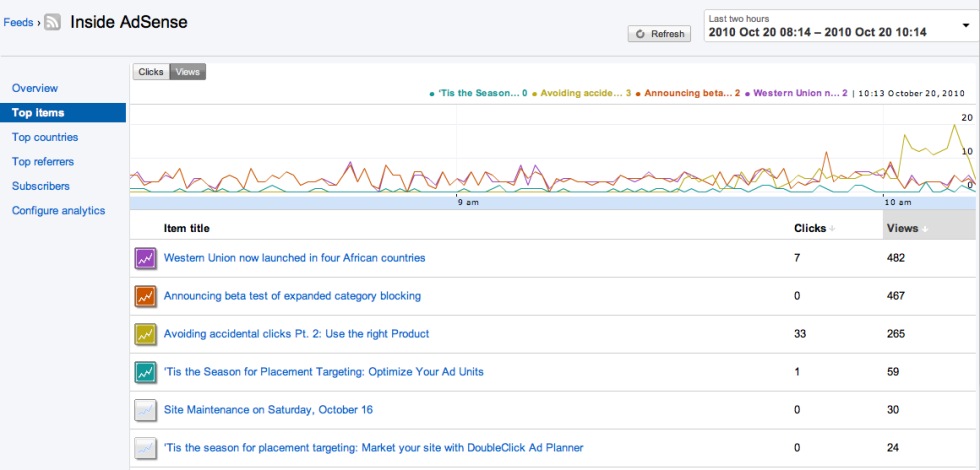Click the teal chart icon for Placement Targeting: Optimize
This screenshot has height=470, width=980.
click(146, 372)
